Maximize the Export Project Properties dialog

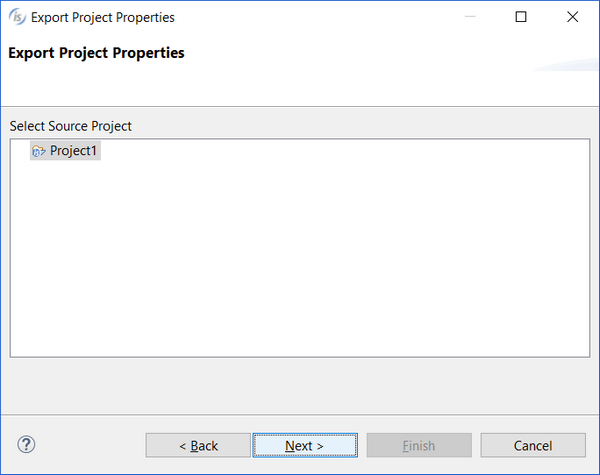521,17
